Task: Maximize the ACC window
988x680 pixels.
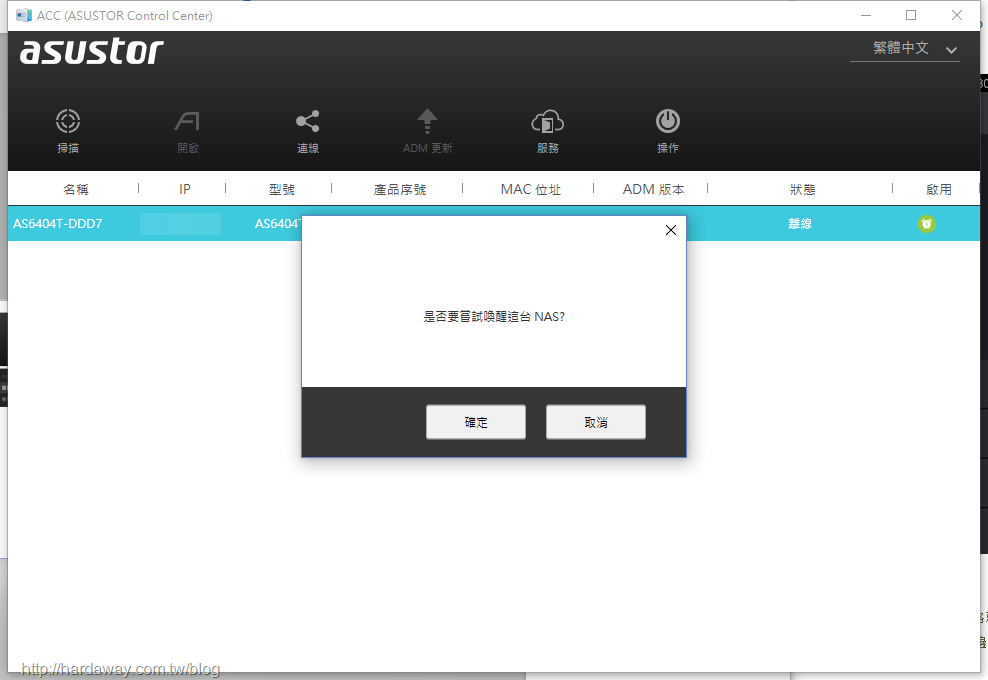Action: [911, 15]
